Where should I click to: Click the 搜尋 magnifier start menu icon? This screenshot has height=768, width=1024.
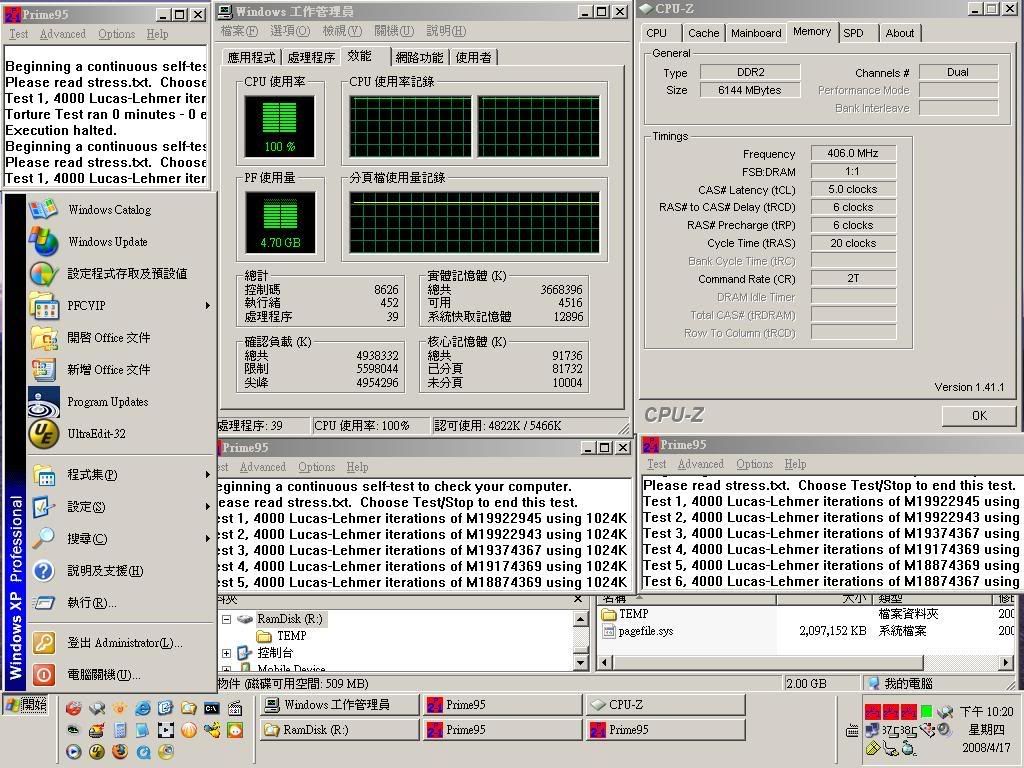point(43,539)
